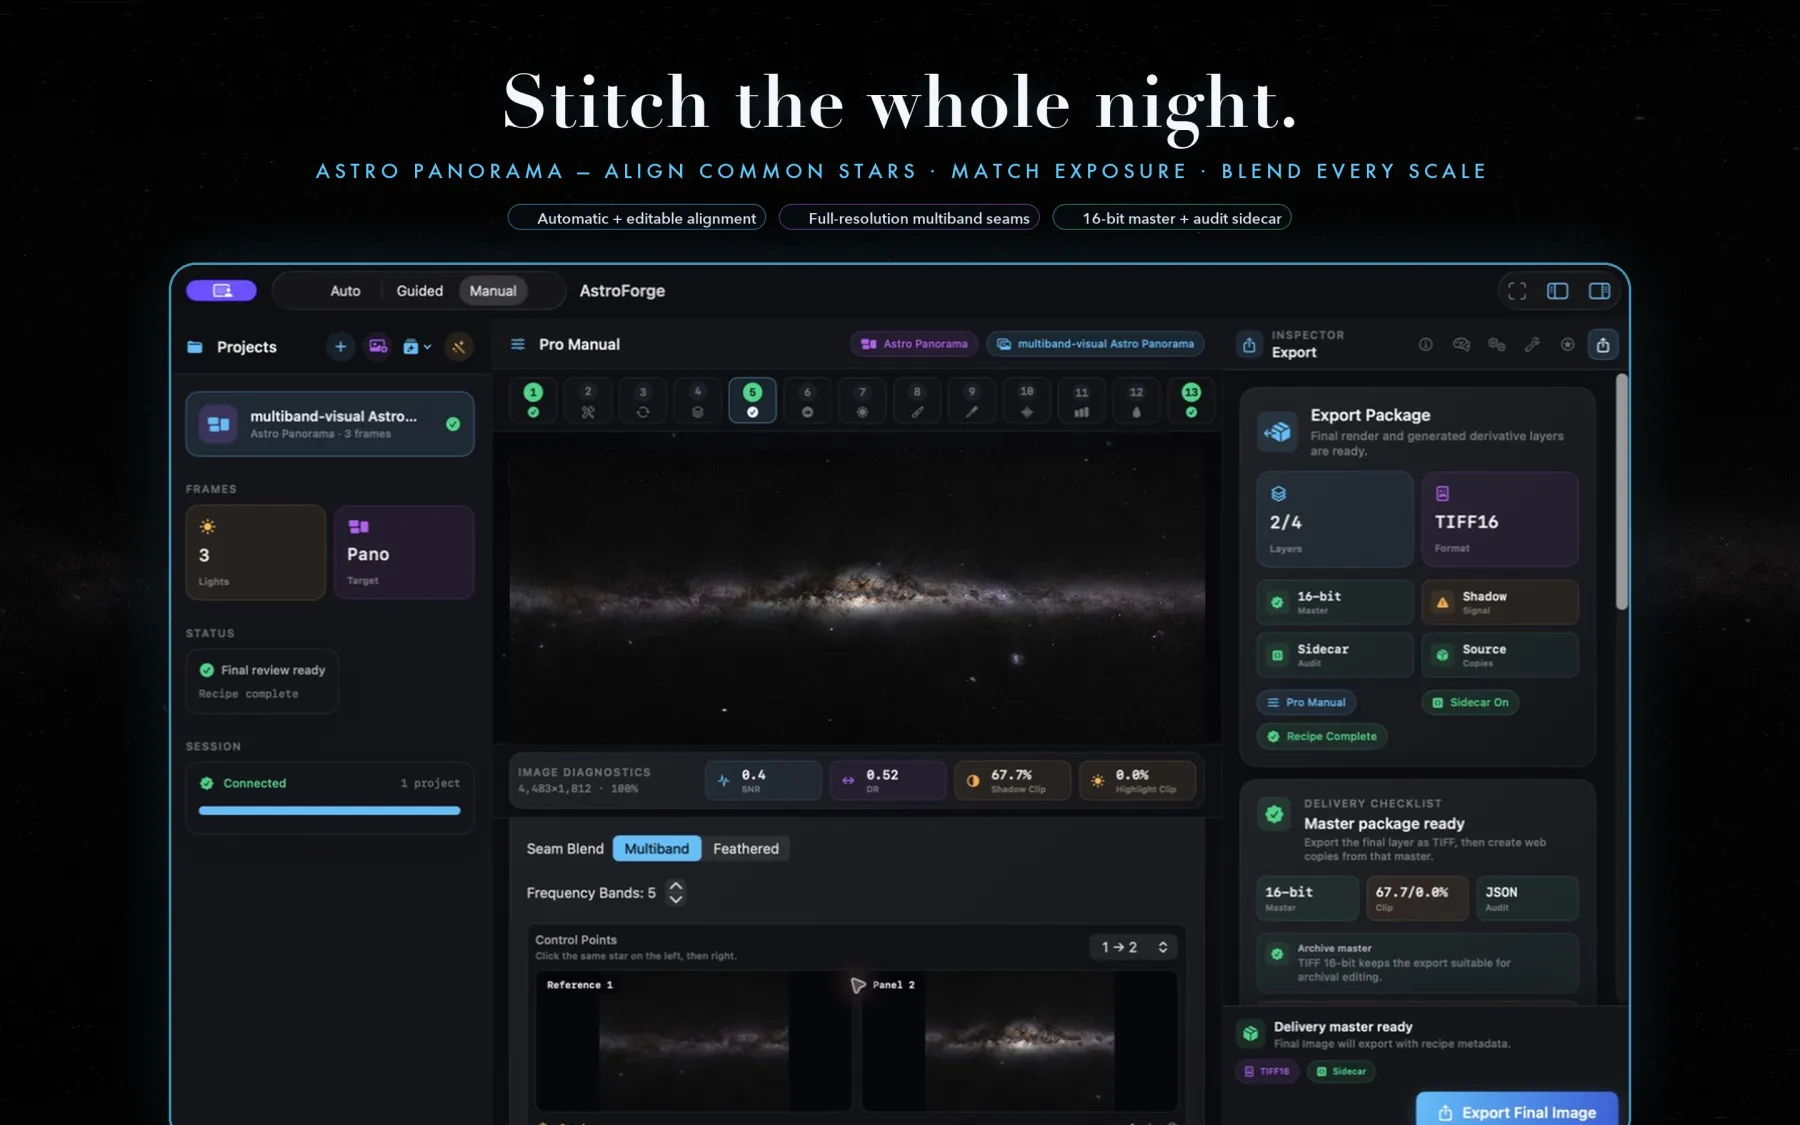Screen dimensions: 1800x1125
Task: Select the Manual mode tab
Action: coord(493,291)
